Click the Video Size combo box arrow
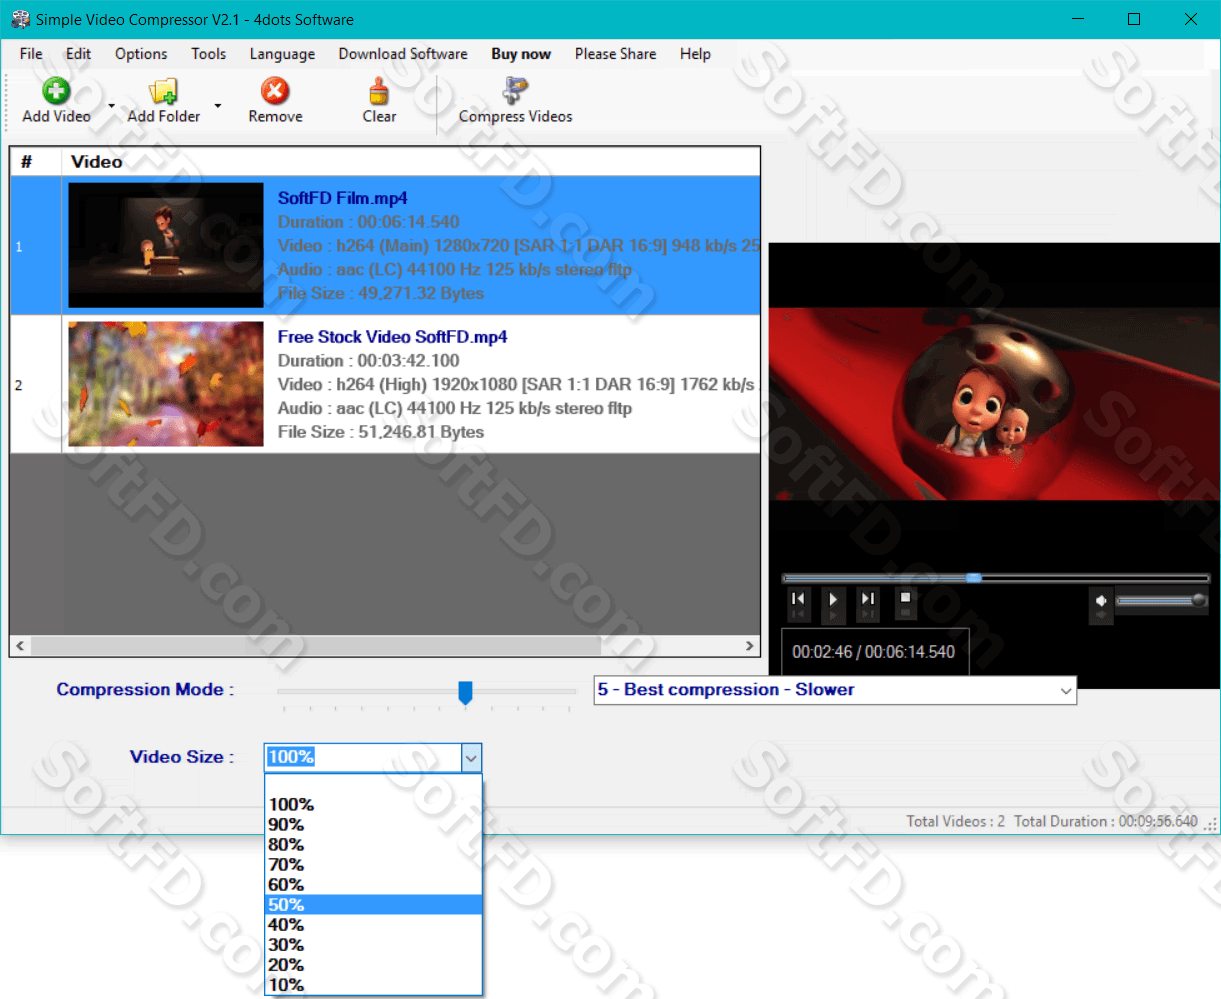The height and width of the screenshot is (999, 1221). click(x=471, y=758)
